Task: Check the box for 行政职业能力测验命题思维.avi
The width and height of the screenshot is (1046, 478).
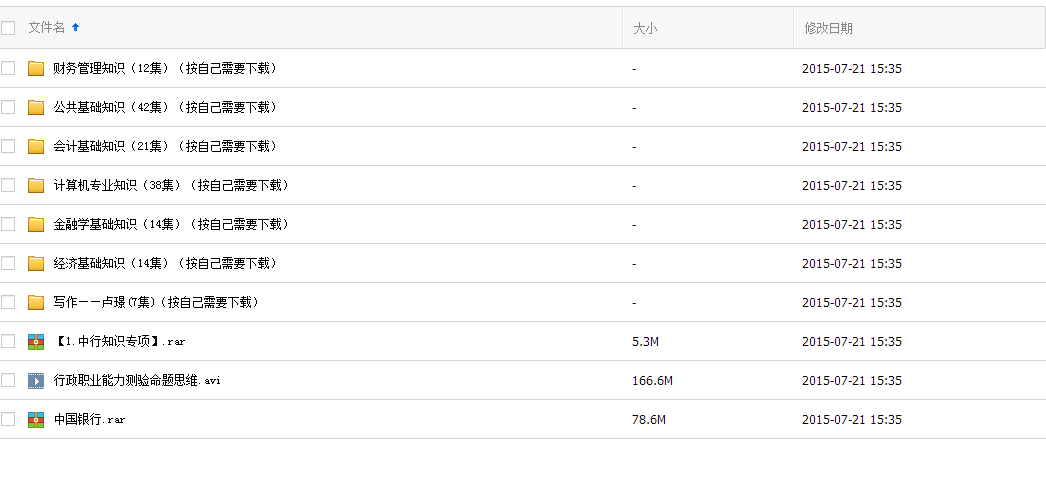Action: (x=8, y=380)
